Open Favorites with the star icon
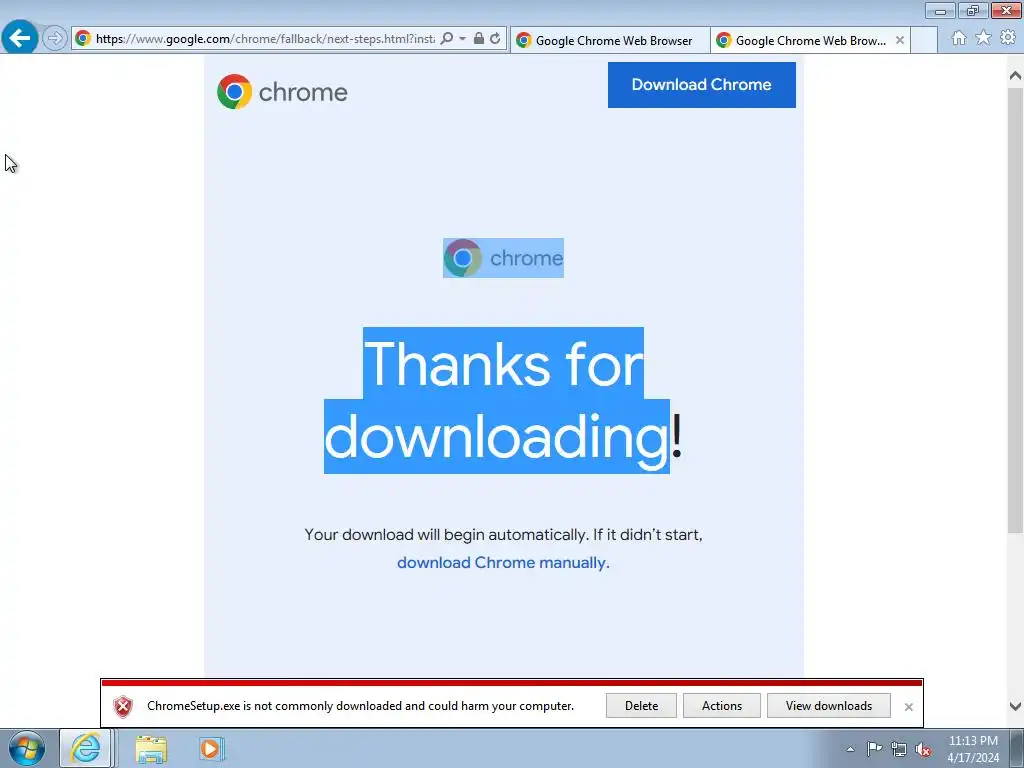The width and height of the screenshot is (1024, 768). pos(983,38)
